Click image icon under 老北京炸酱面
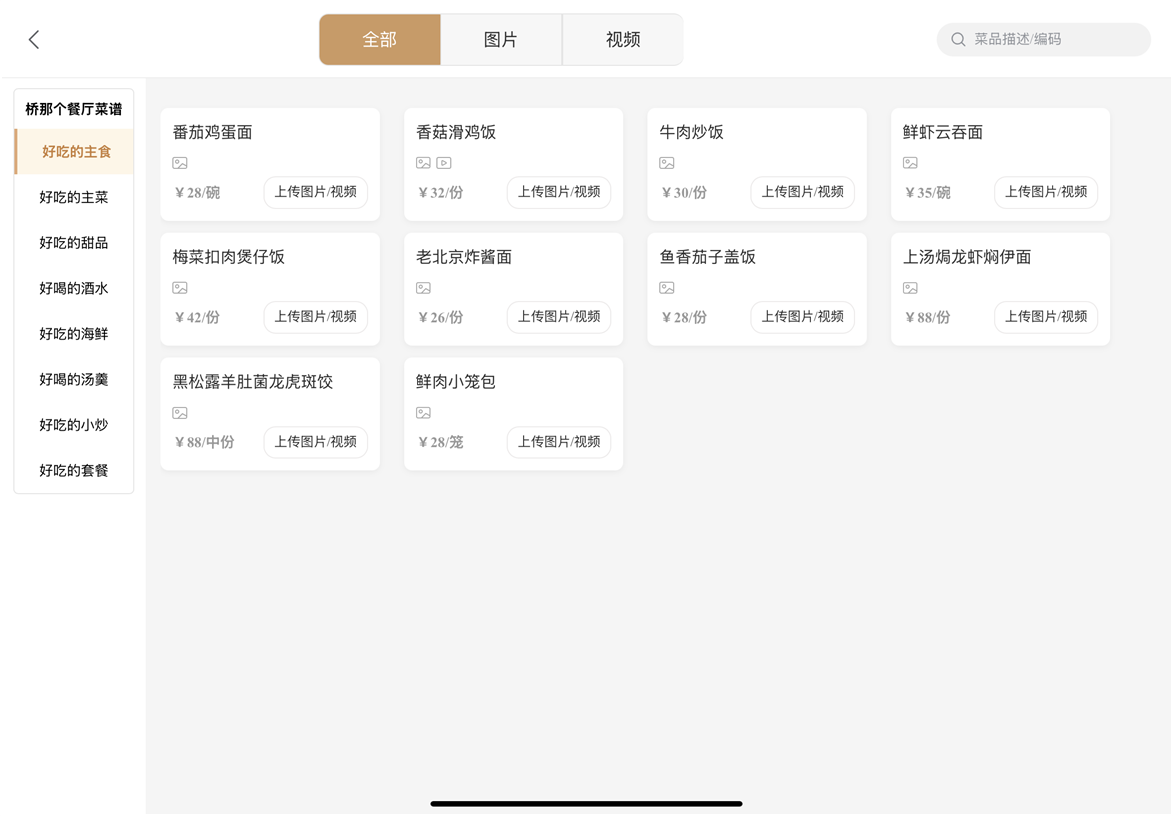 click(424, 288)
